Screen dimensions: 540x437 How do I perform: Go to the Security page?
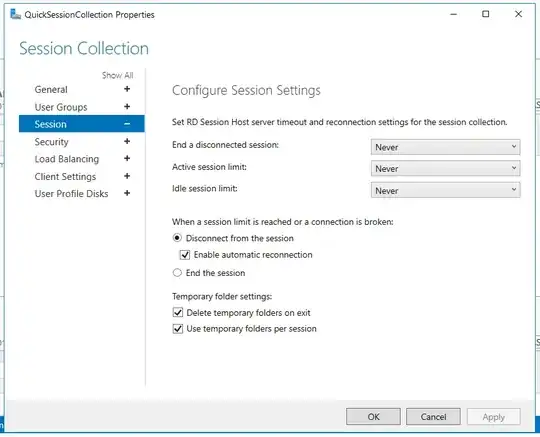coord(52,142)
